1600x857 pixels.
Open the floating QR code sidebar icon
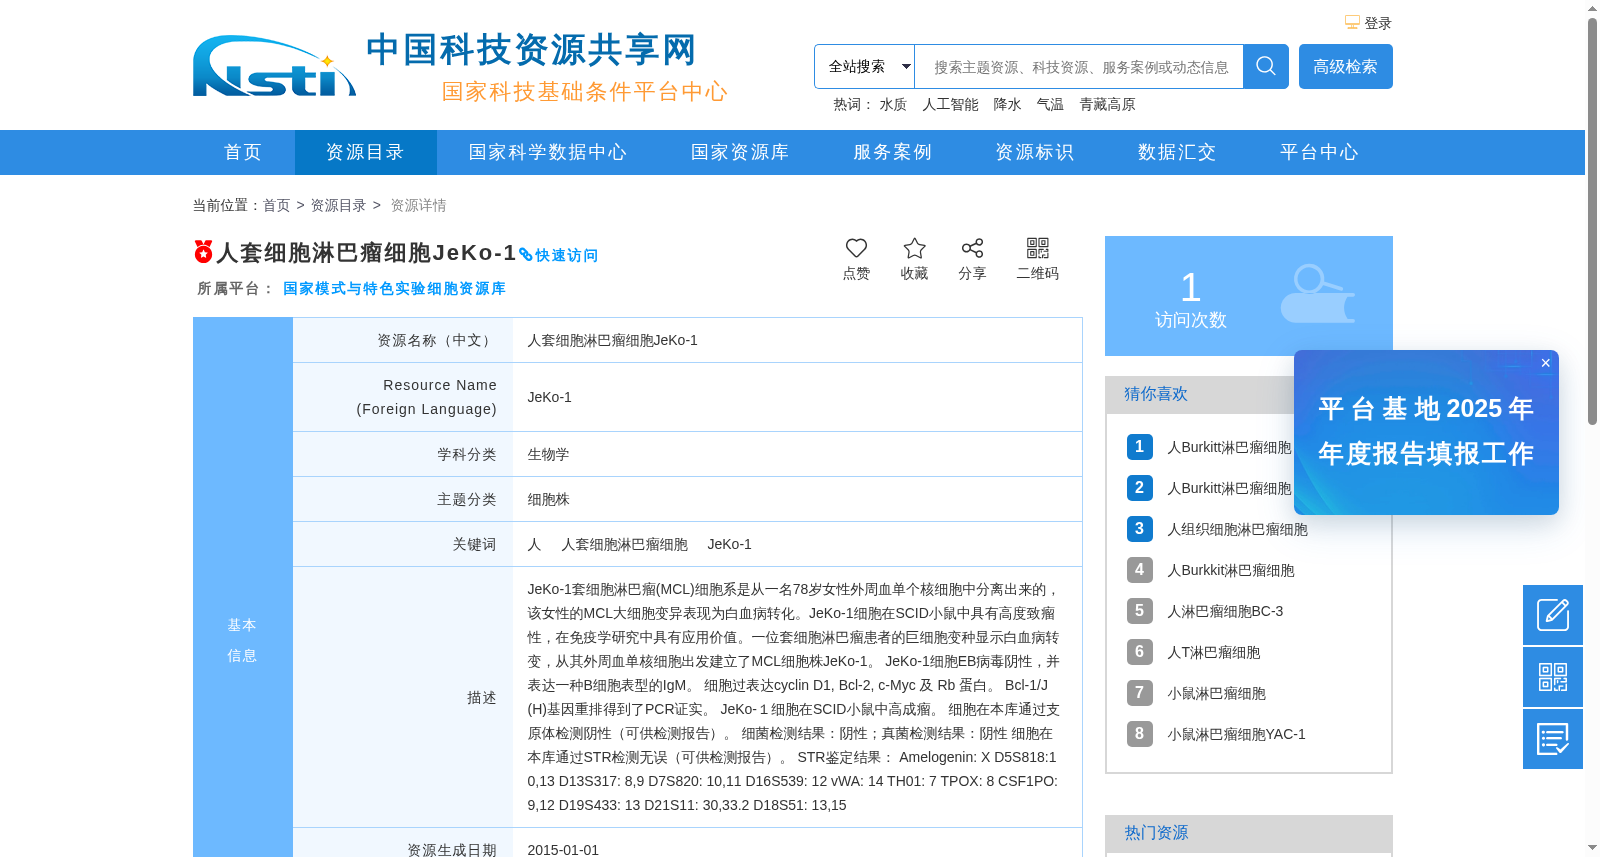[1553, 677]
